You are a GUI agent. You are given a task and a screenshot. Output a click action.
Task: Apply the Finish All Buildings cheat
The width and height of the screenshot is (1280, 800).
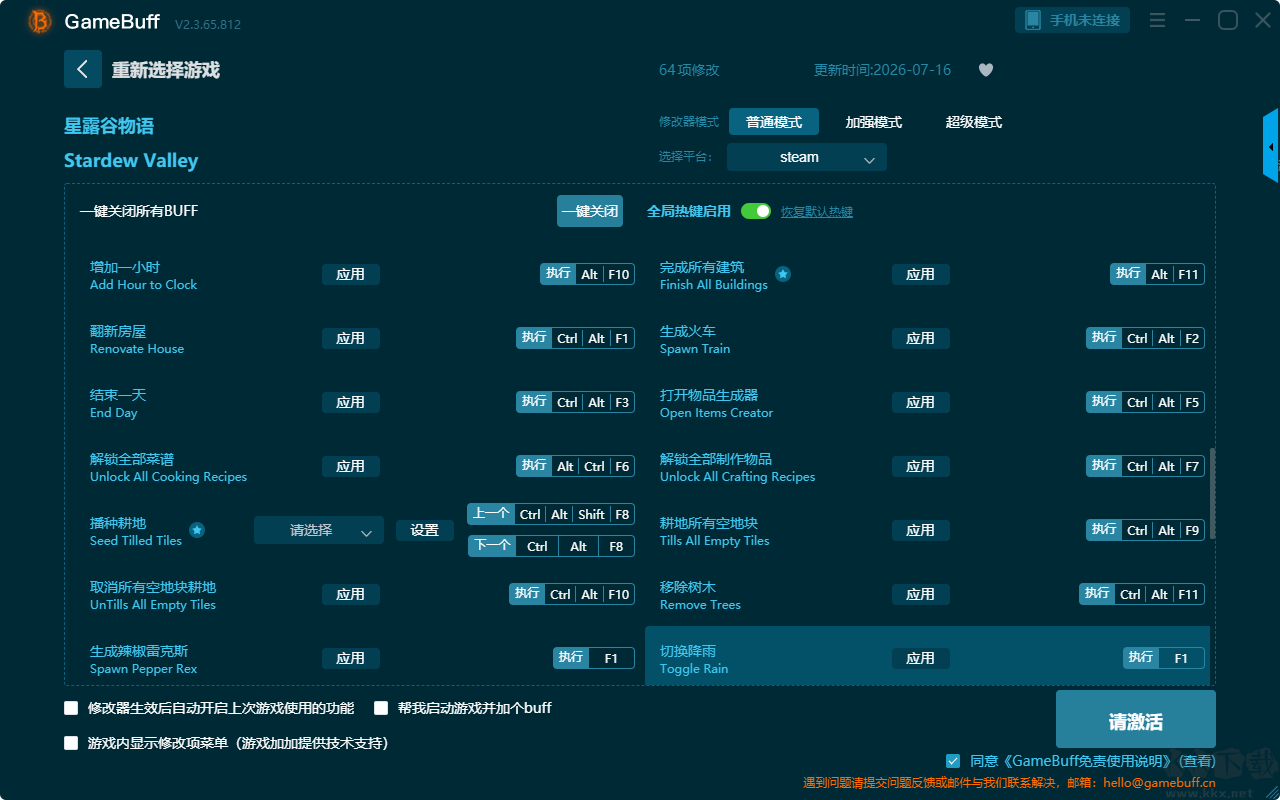coord(921,274)
